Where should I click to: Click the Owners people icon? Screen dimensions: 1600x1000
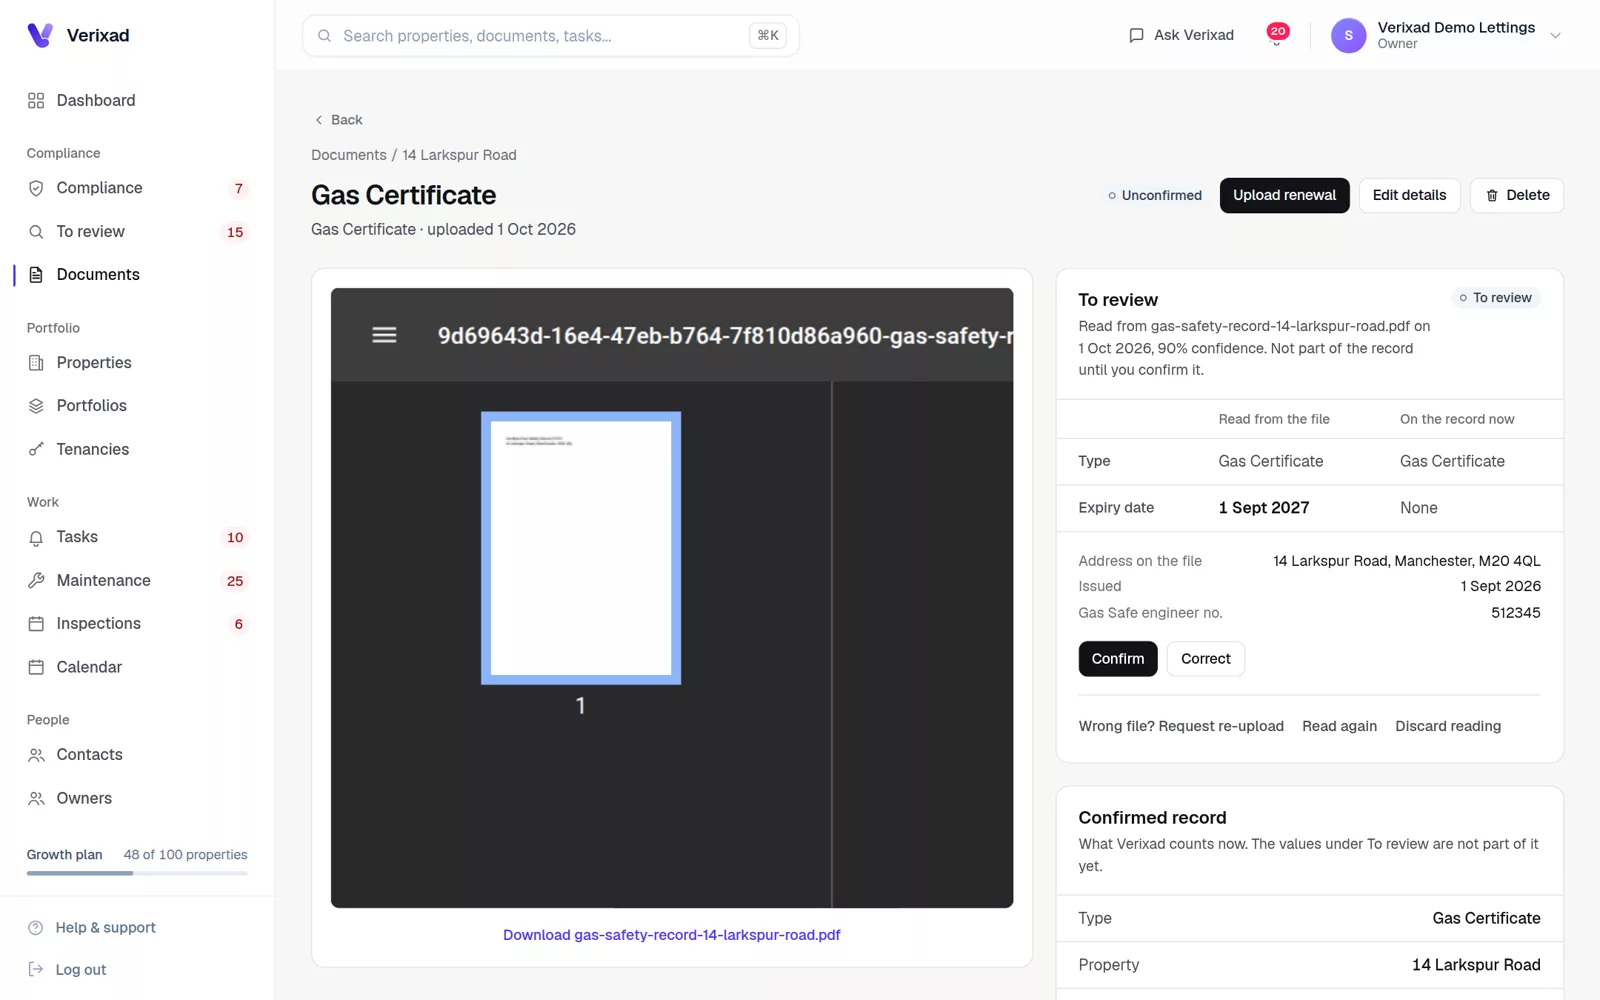36,799
